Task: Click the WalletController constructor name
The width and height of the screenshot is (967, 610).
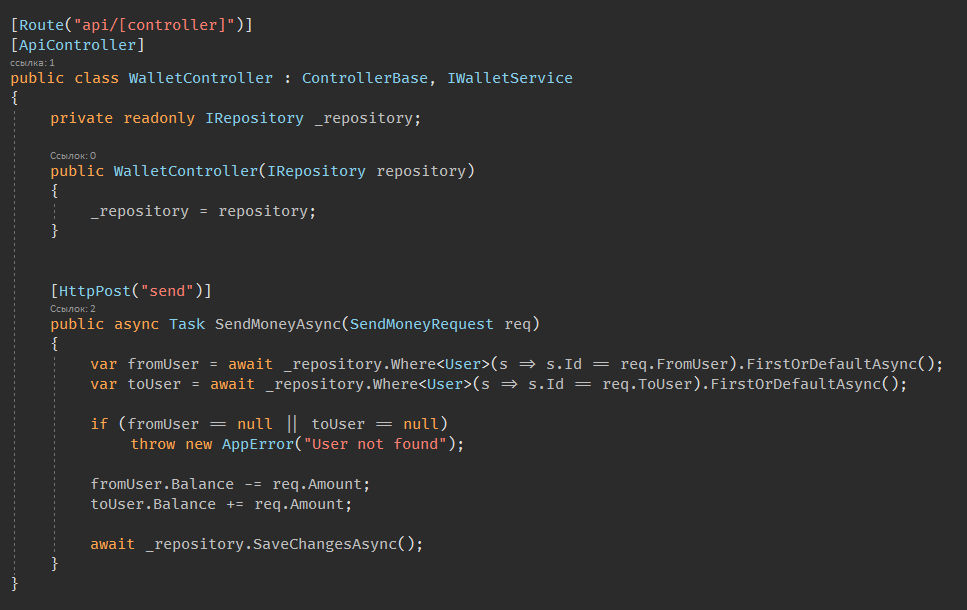Action: 186,171
